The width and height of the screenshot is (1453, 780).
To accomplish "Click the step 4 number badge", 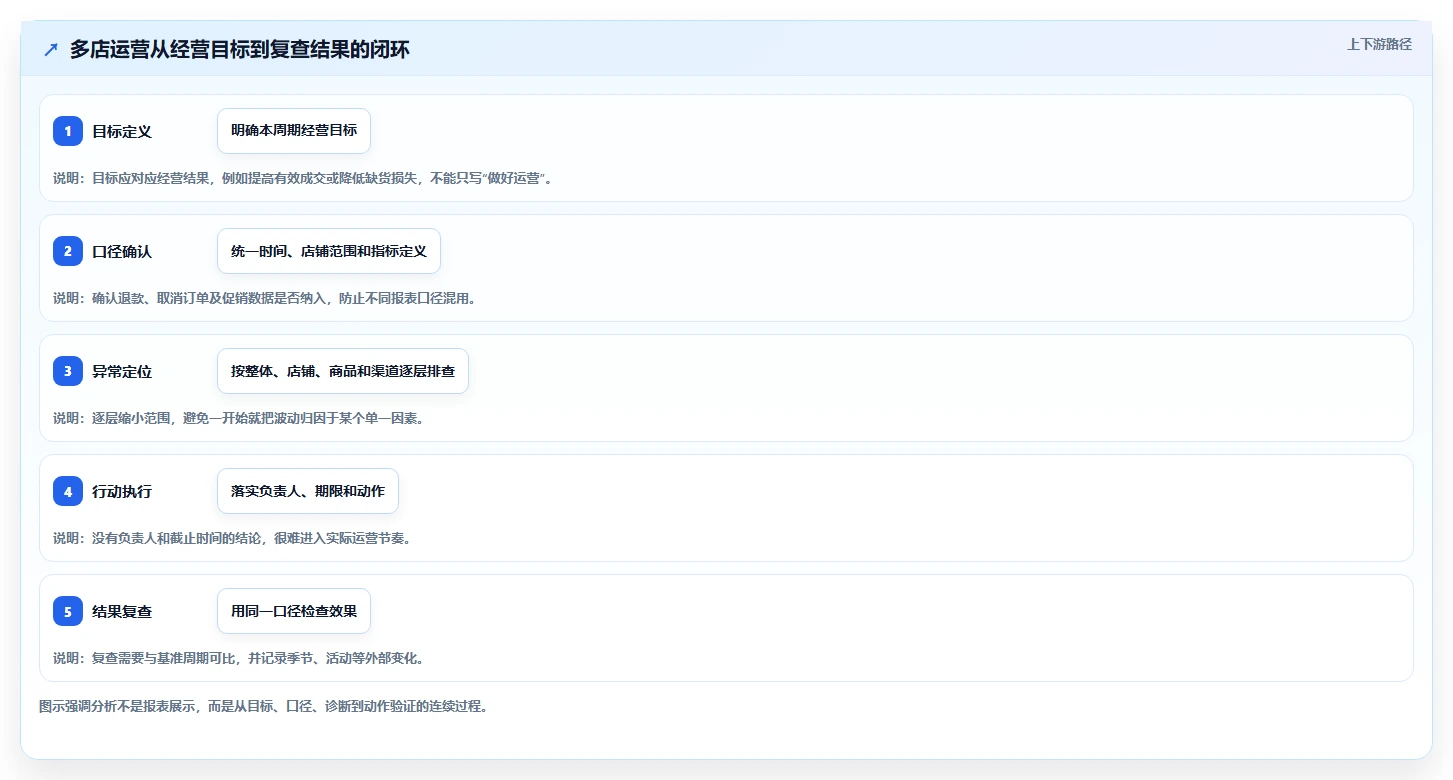I will 68,491.
